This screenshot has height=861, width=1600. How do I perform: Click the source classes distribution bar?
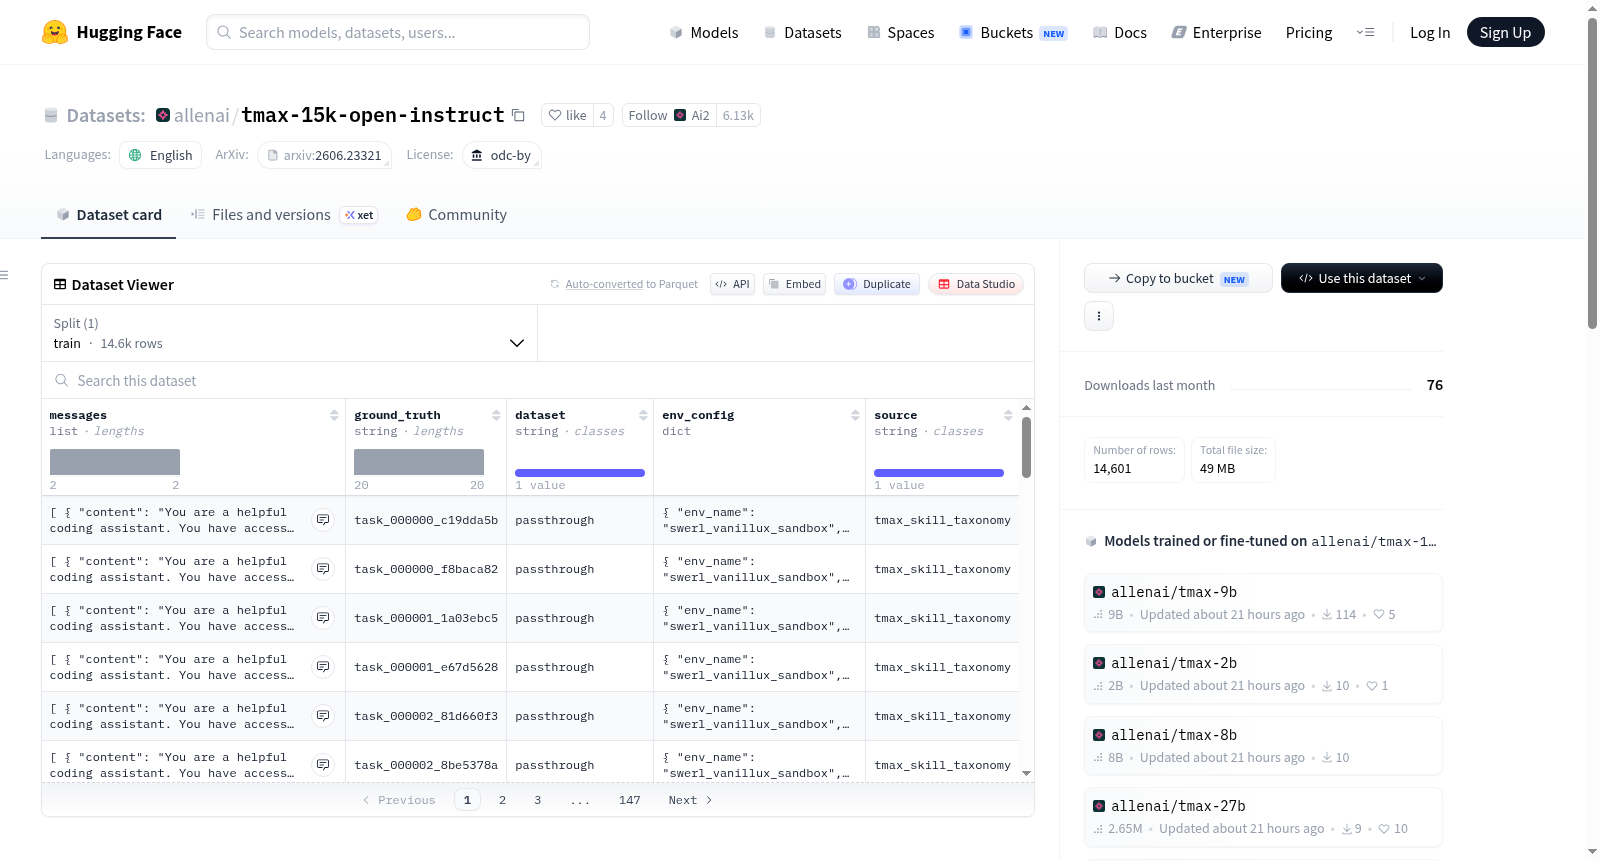coord(939,473)
